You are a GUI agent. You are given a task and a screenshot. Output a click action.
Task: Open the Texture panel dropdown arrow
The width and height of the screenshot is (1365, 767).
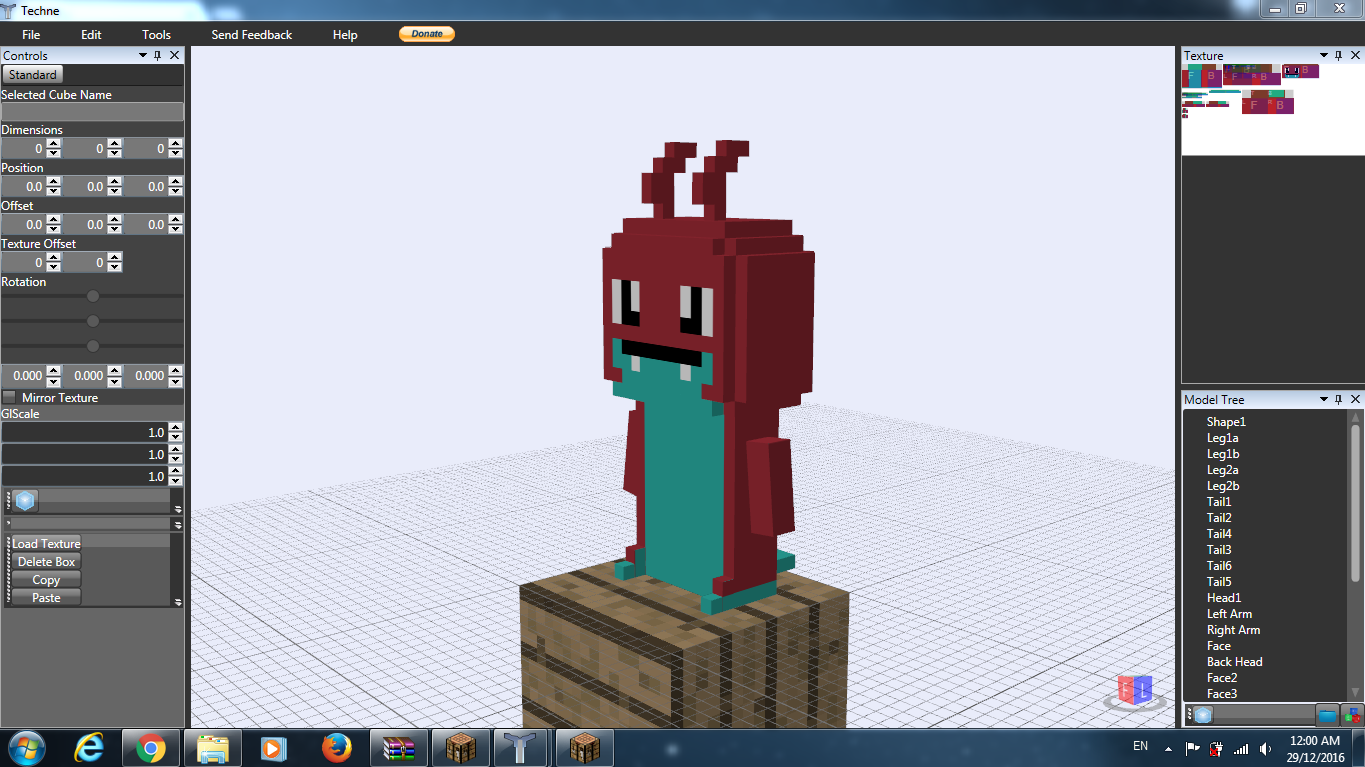pos(1323,55)
